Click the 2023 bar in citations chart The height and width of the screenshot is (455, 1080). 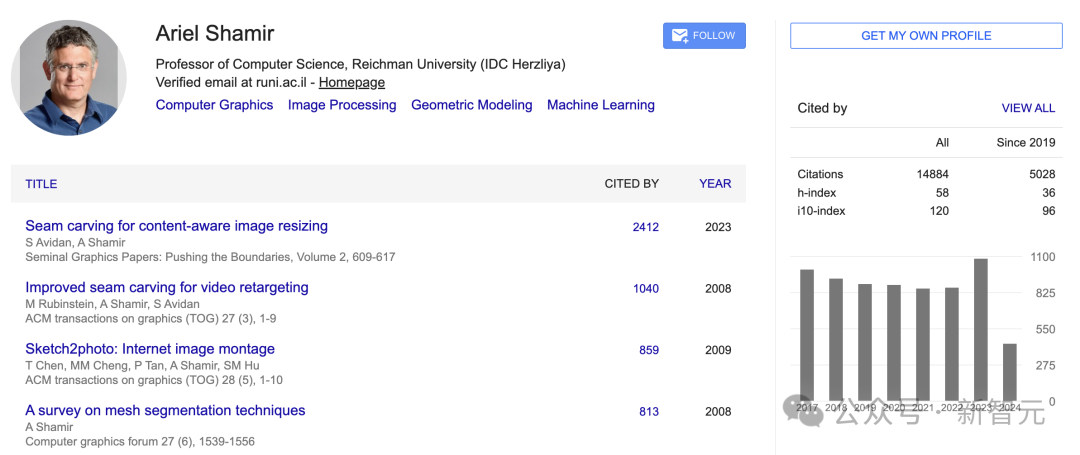click(981, 330)
